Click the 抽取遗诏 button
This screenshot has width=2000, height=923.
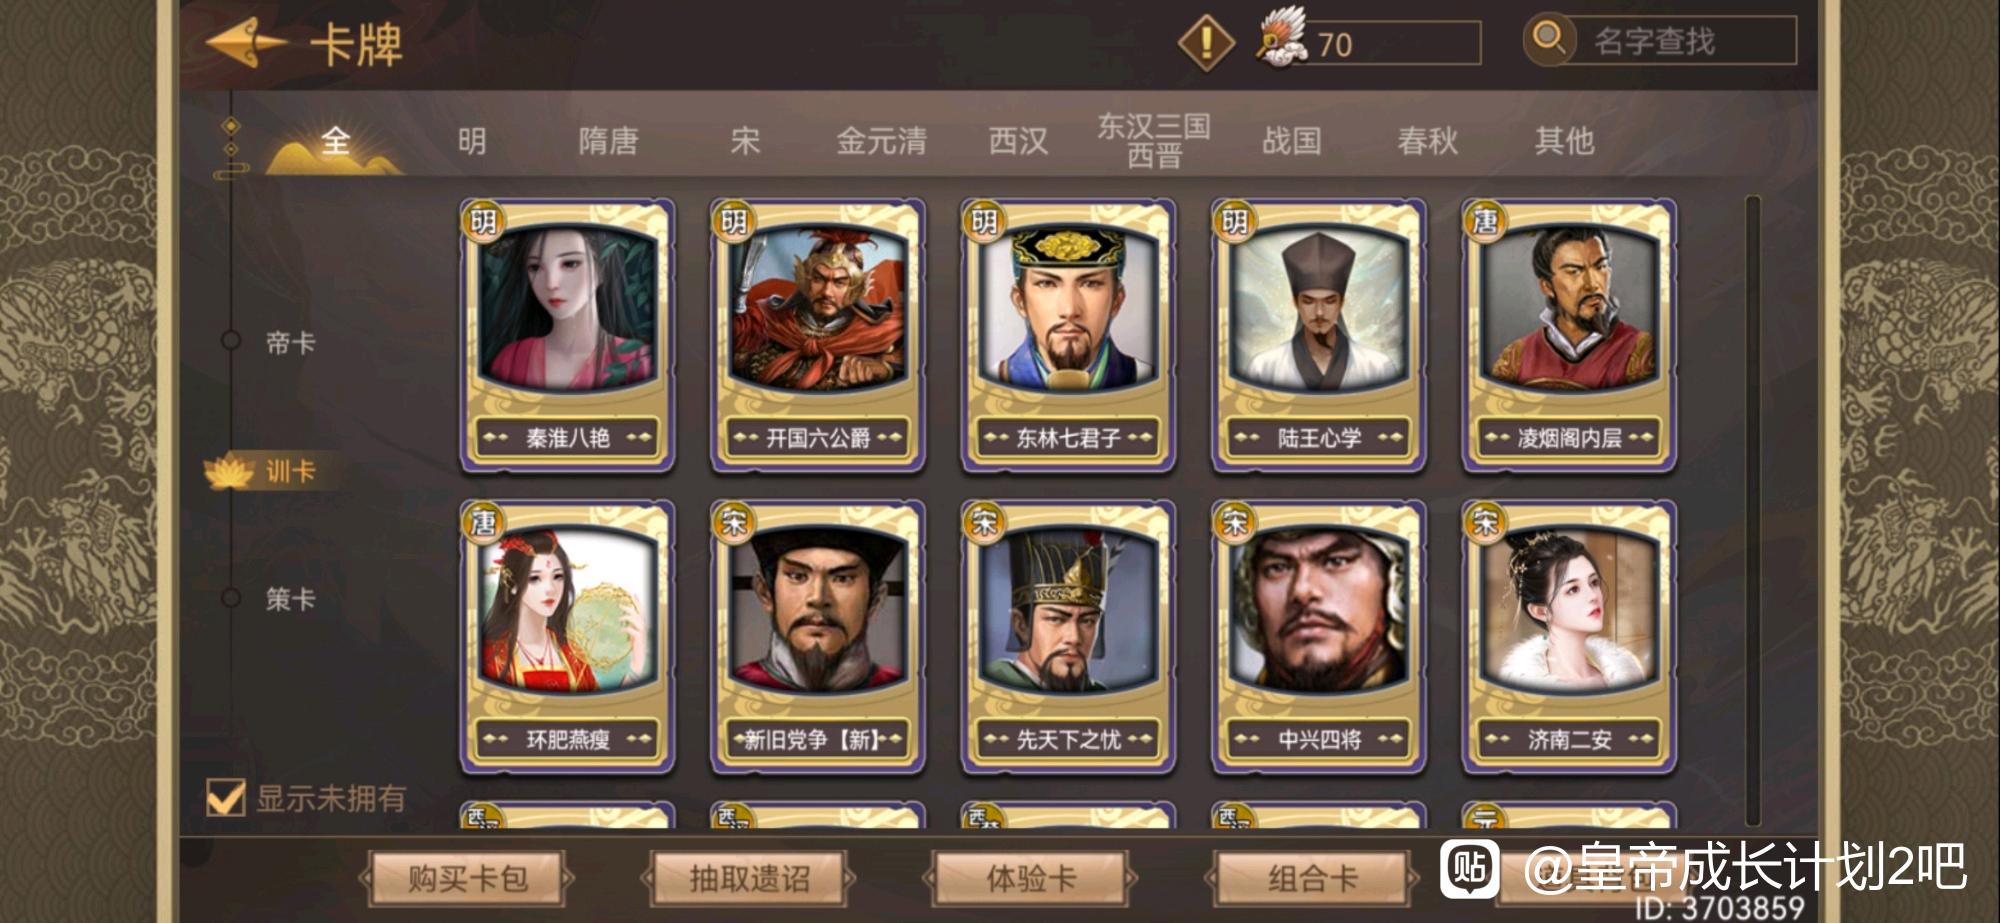coord(749,879)
